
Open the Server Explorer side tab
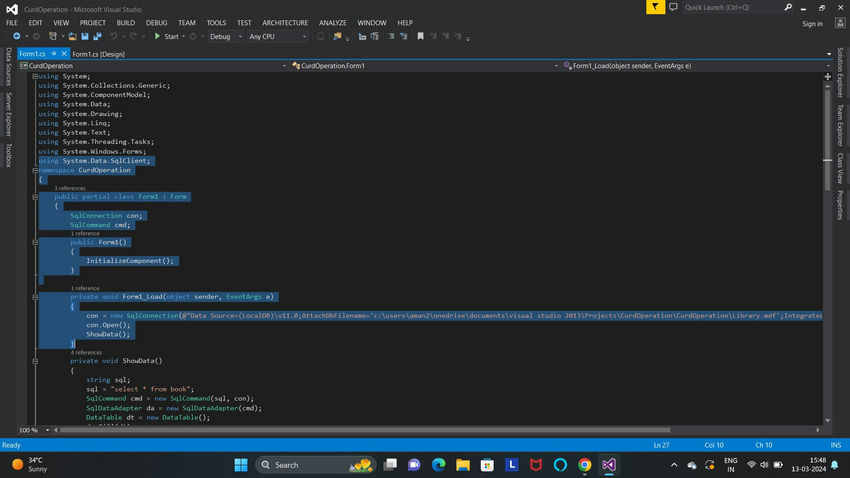coord(9,114)
